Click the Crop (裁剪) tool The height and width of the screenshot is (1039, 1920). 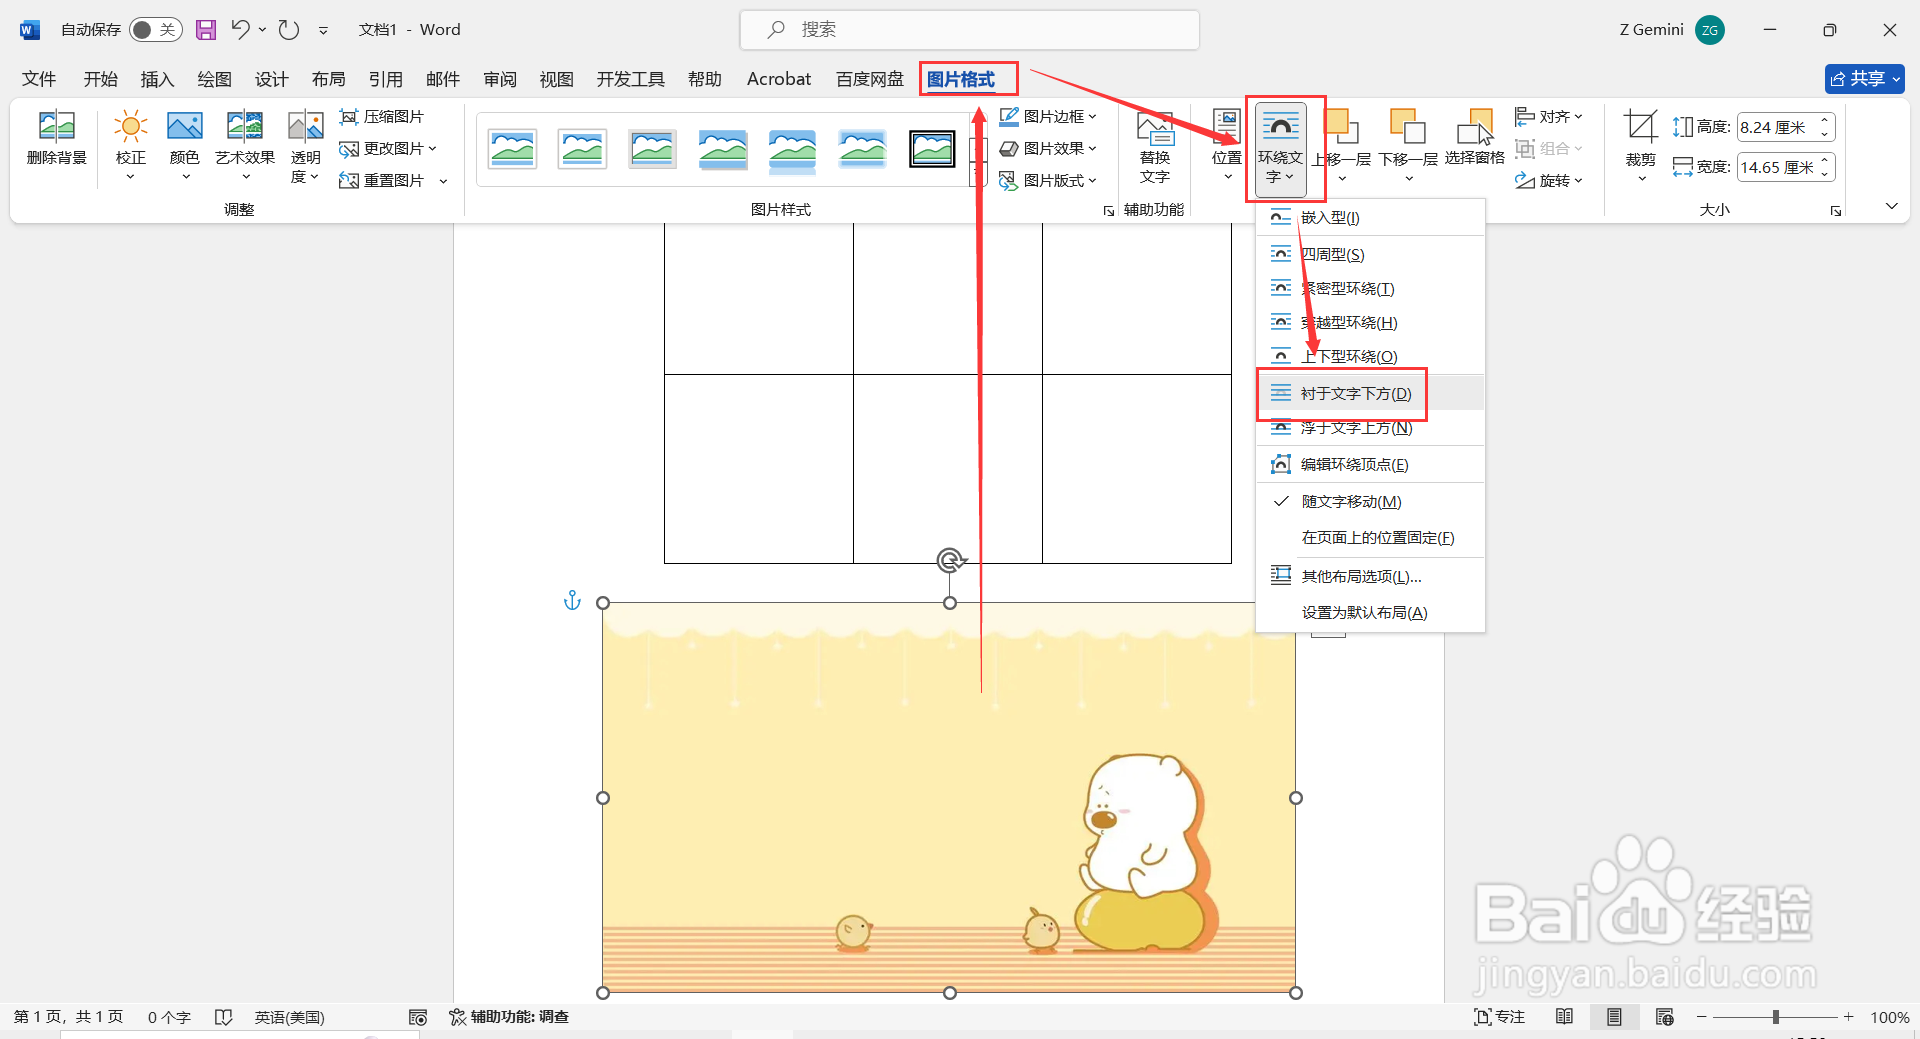point(1640,145)
